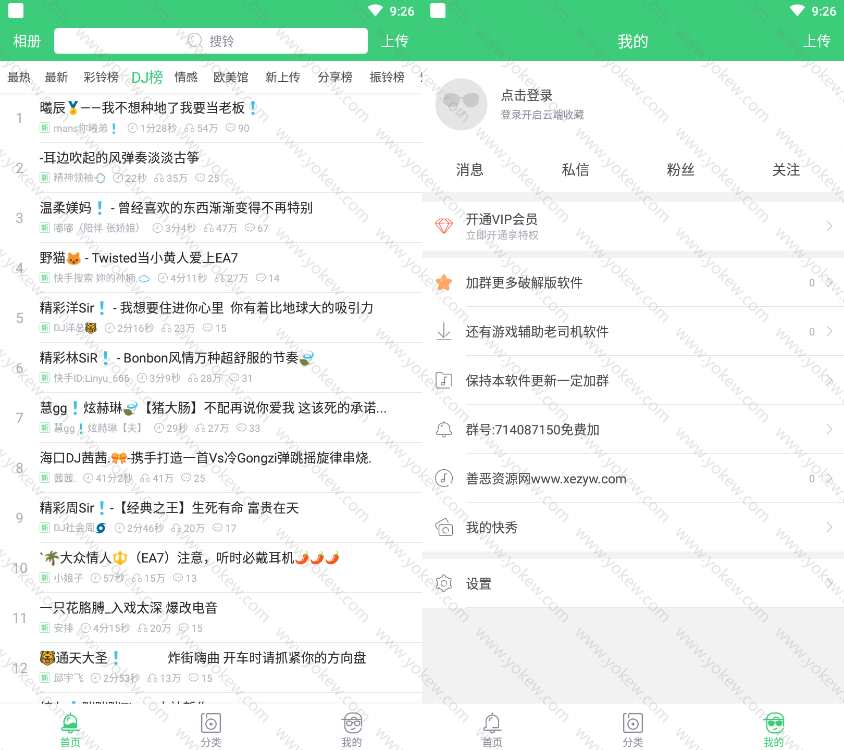The image size is (844, 750).
Task: Expand the 群号:714087150免费加 row arrow
Action: [x=829, y=430]
